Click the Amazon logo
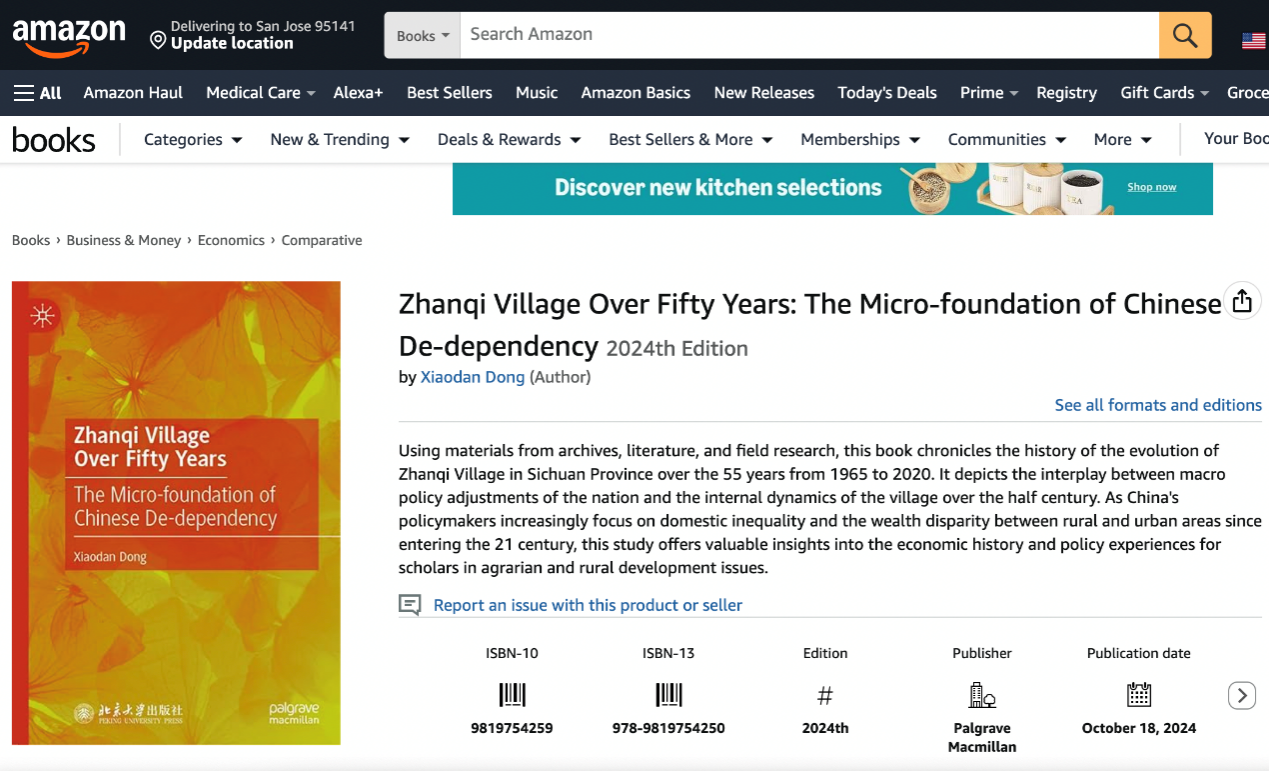 [x=69, y=38]
